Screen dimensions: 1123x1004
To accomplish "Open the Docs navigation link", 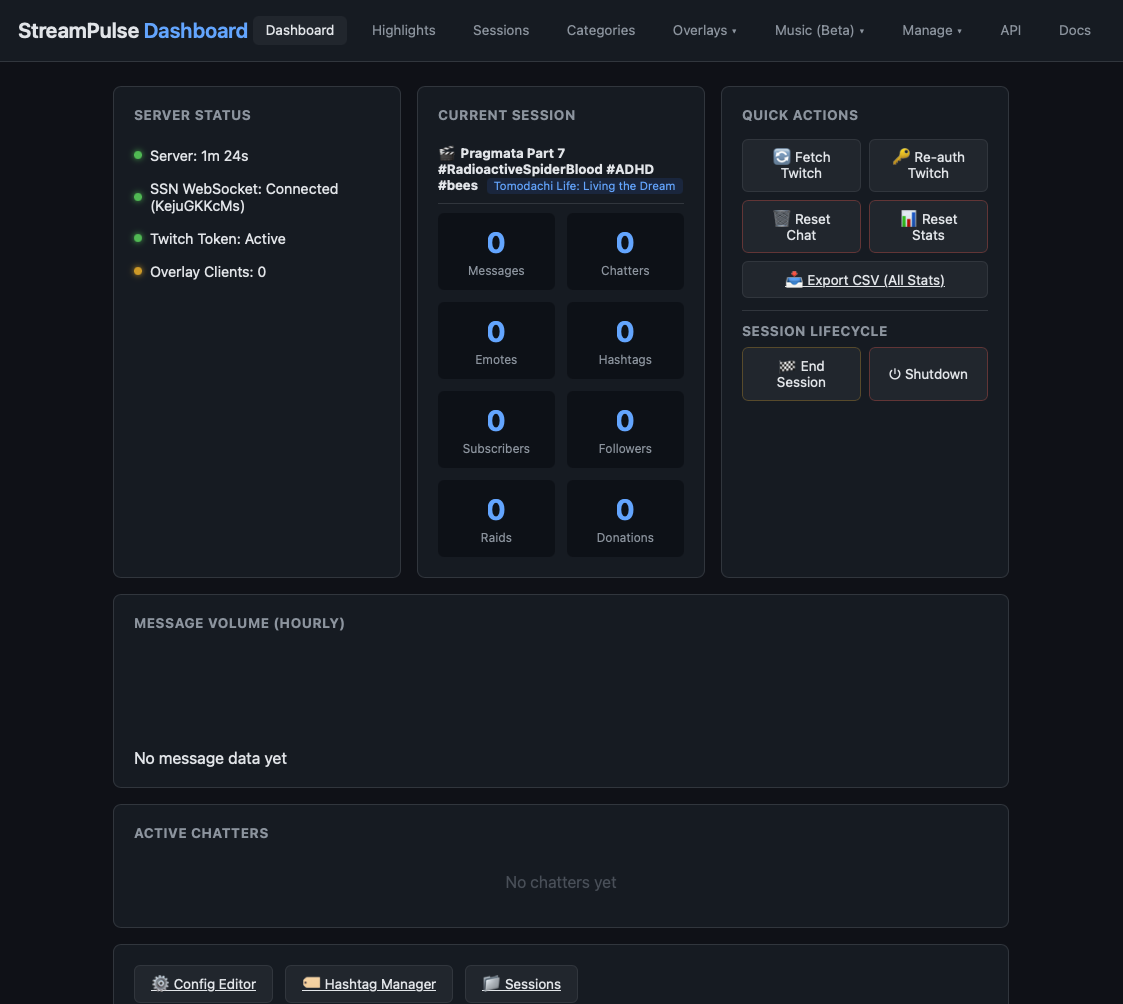I will 1074,30.
